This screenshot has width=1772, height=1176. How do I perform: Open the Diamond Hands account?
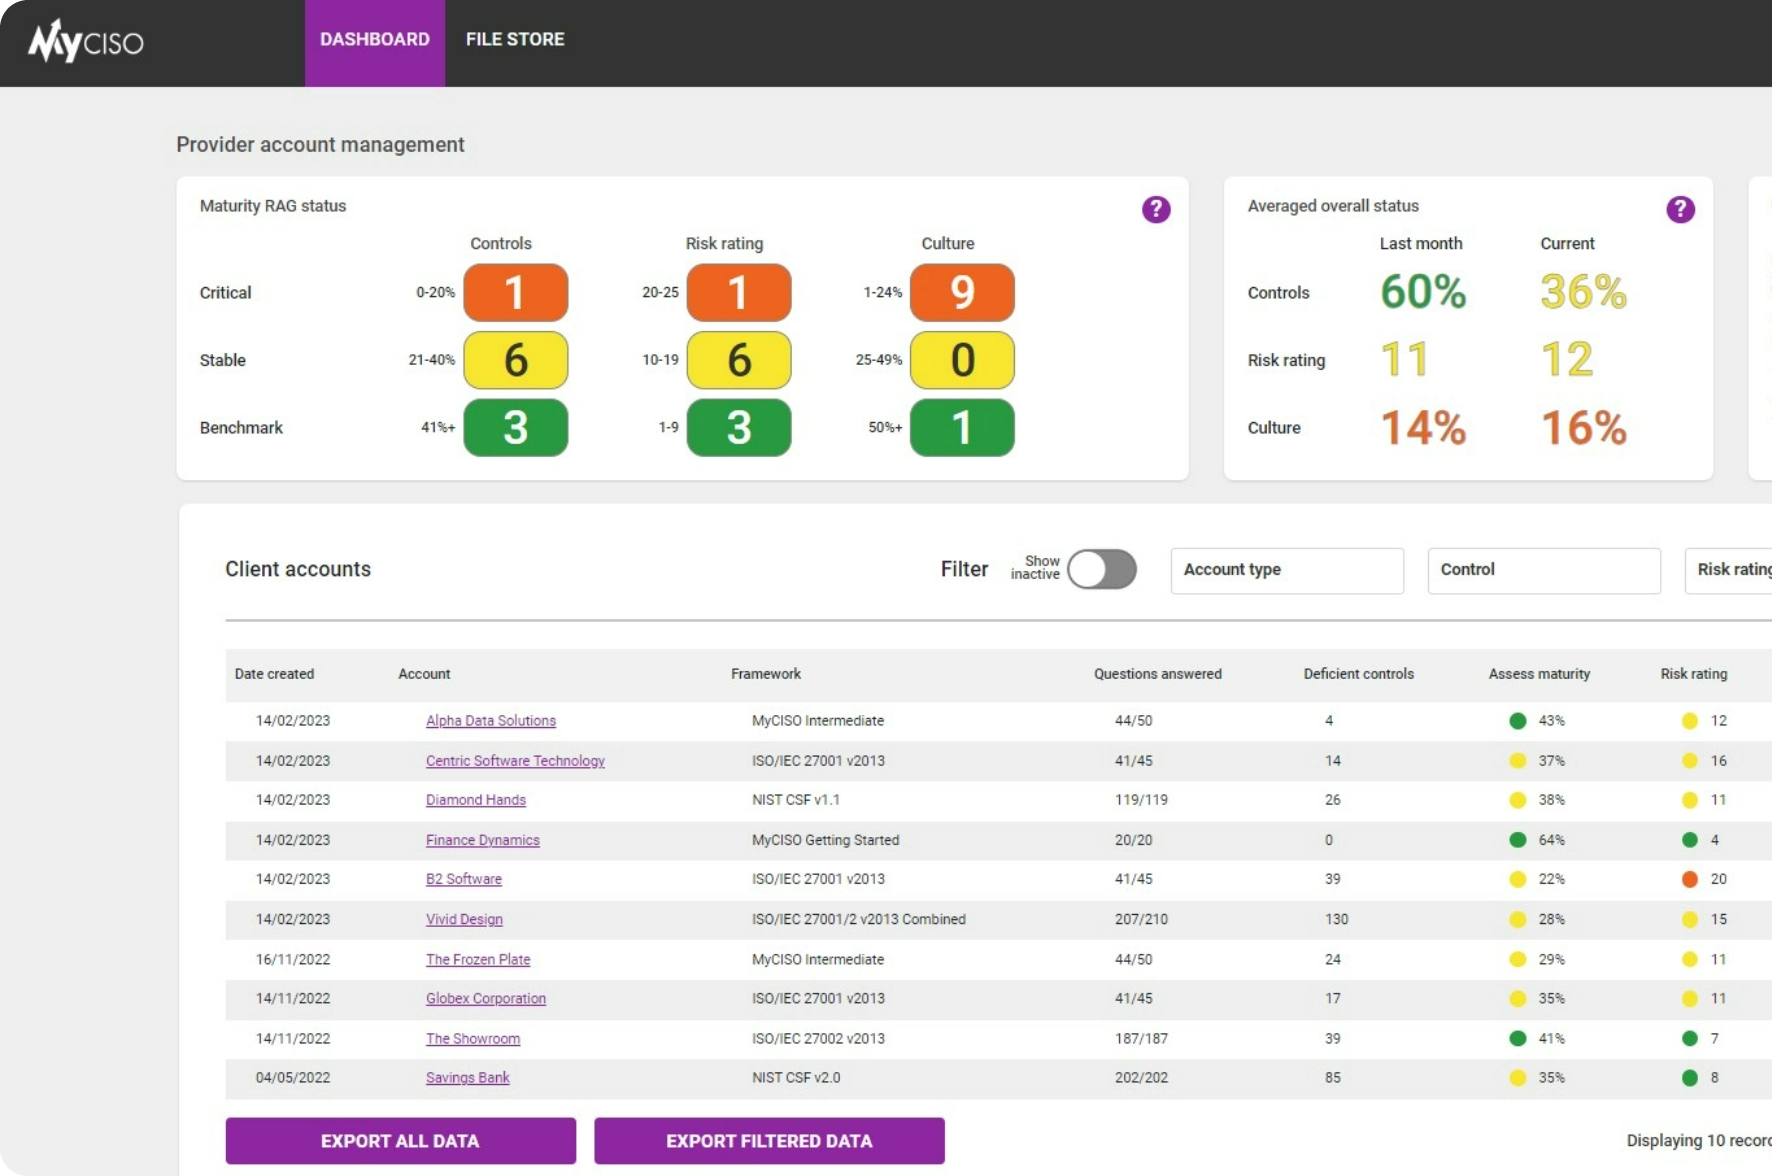coord(476,800)
